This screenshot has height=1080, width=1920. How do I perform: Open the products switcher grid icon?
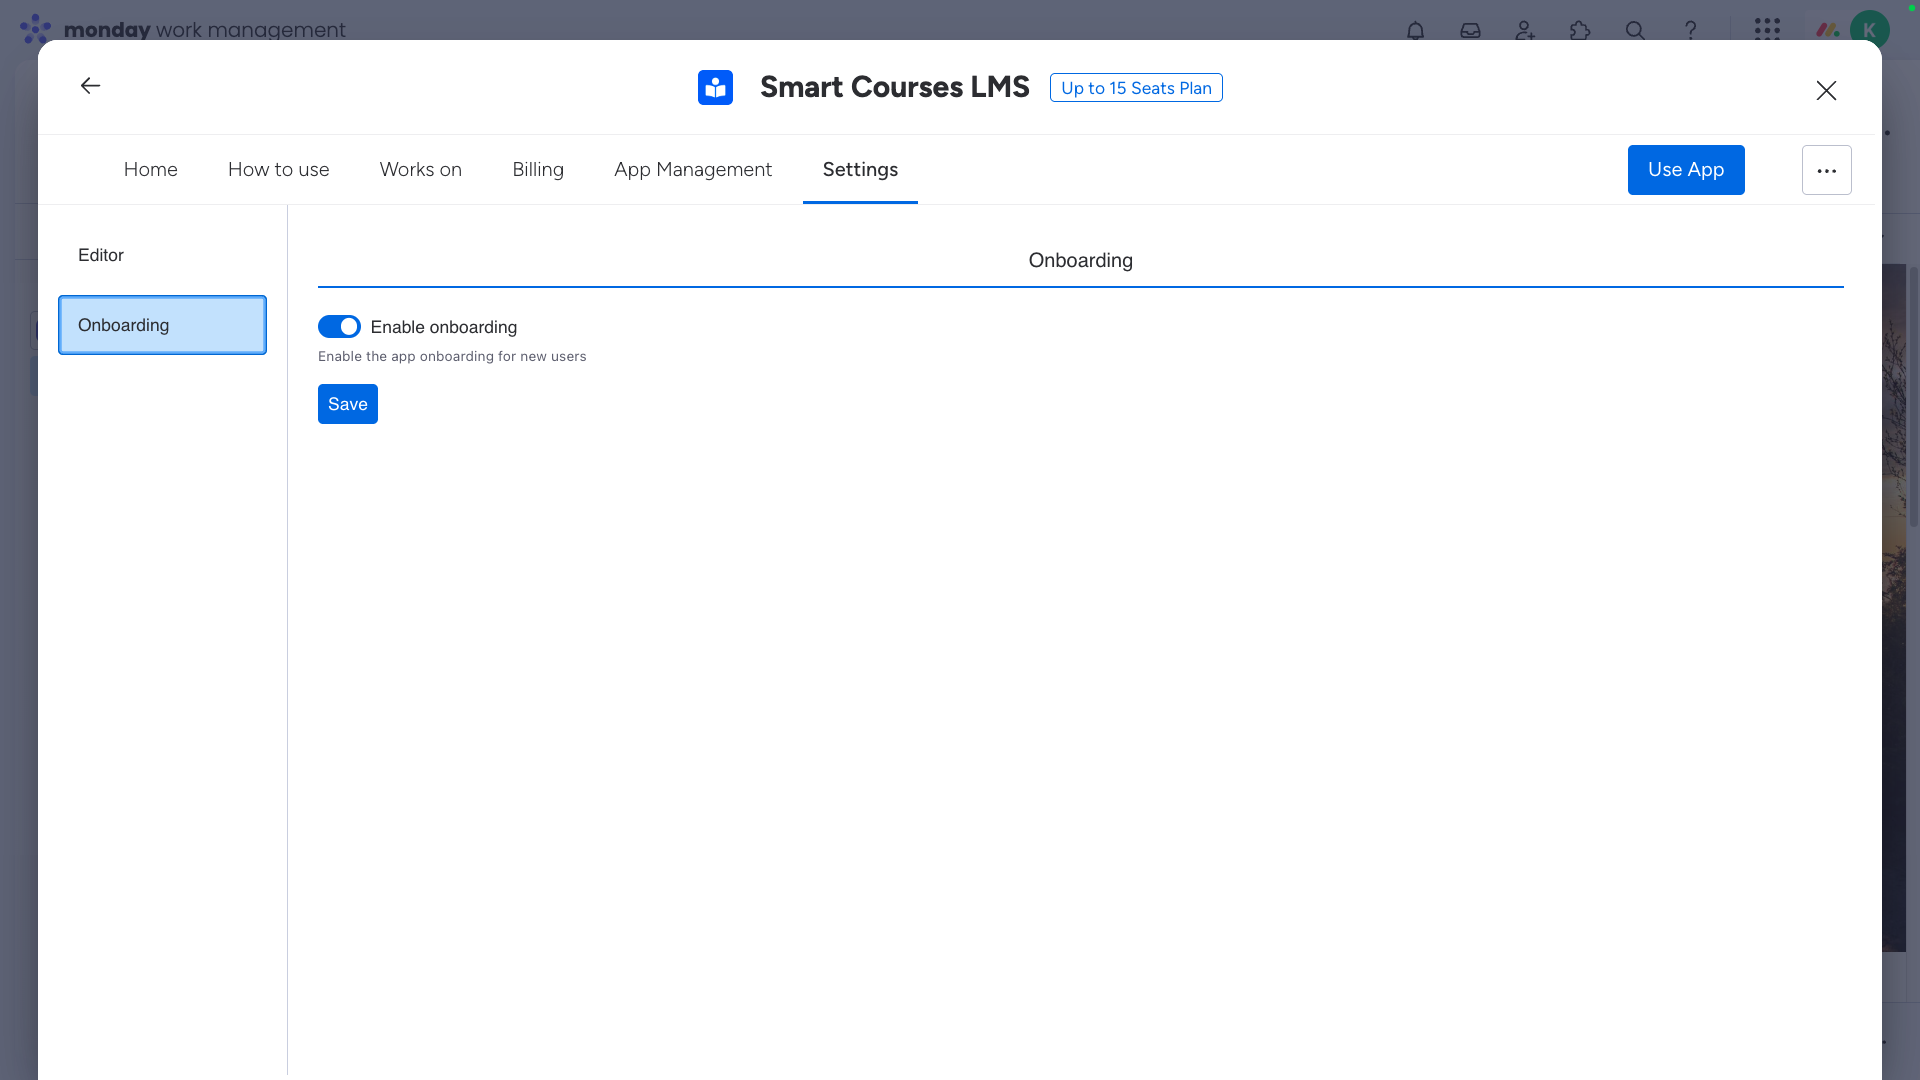pyautogui.click(x=1767, y=29)
